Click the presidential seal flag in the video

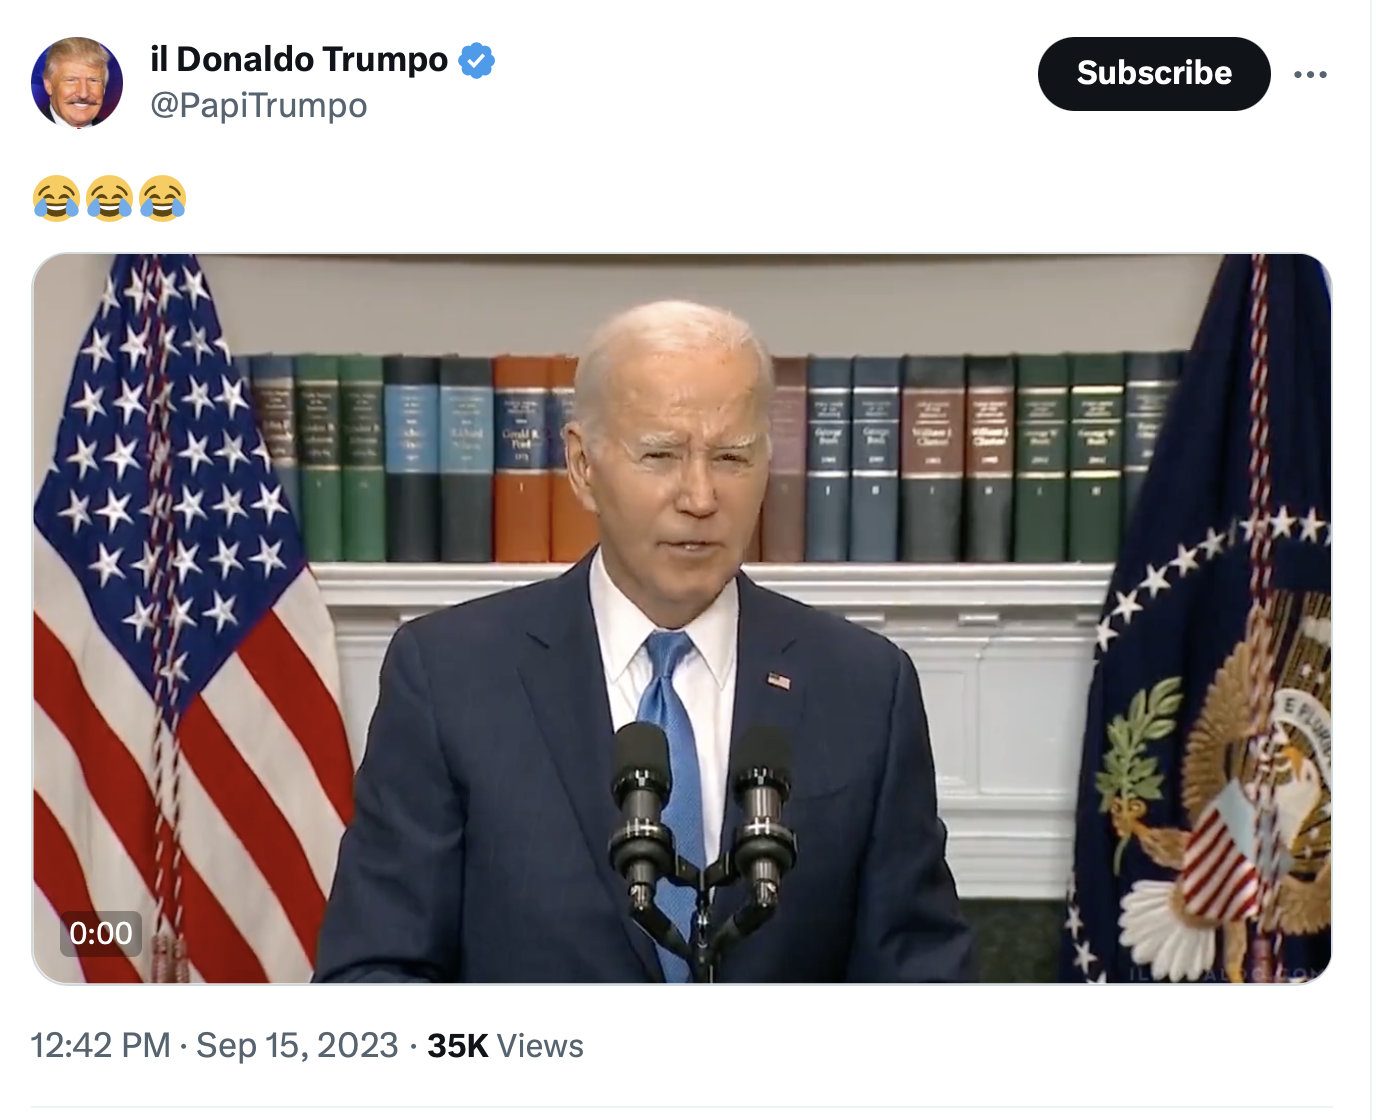[1205, 619]
